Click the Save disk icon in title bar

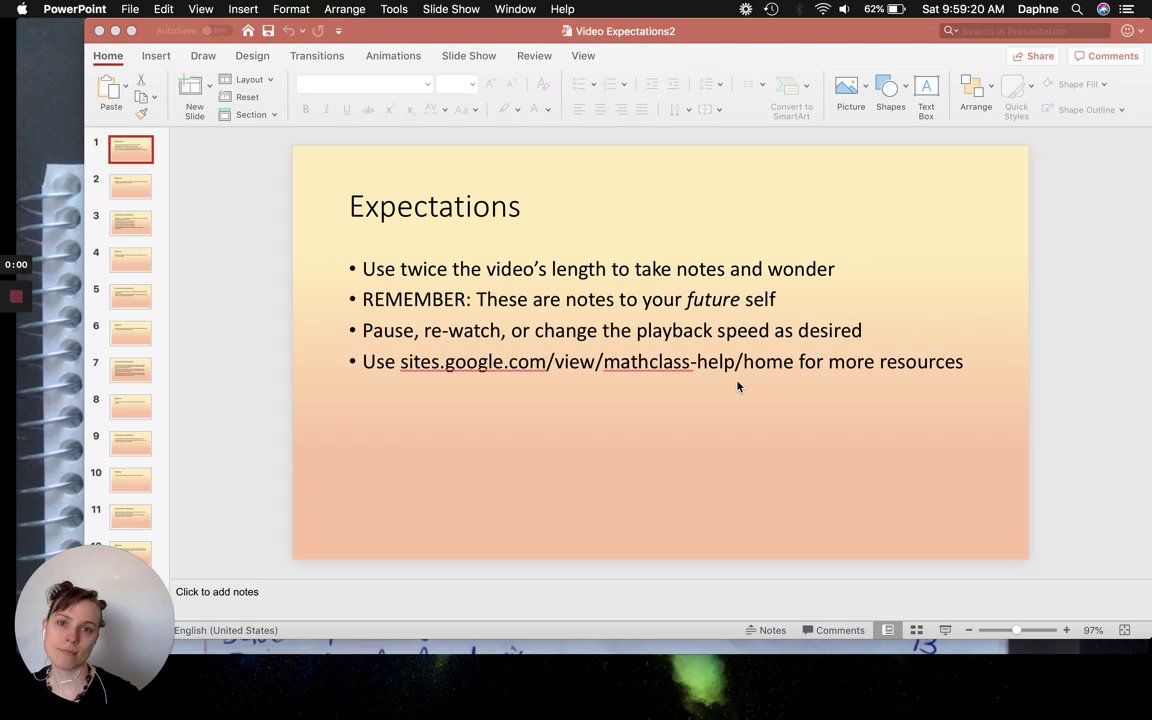click(x=268, y=31)
